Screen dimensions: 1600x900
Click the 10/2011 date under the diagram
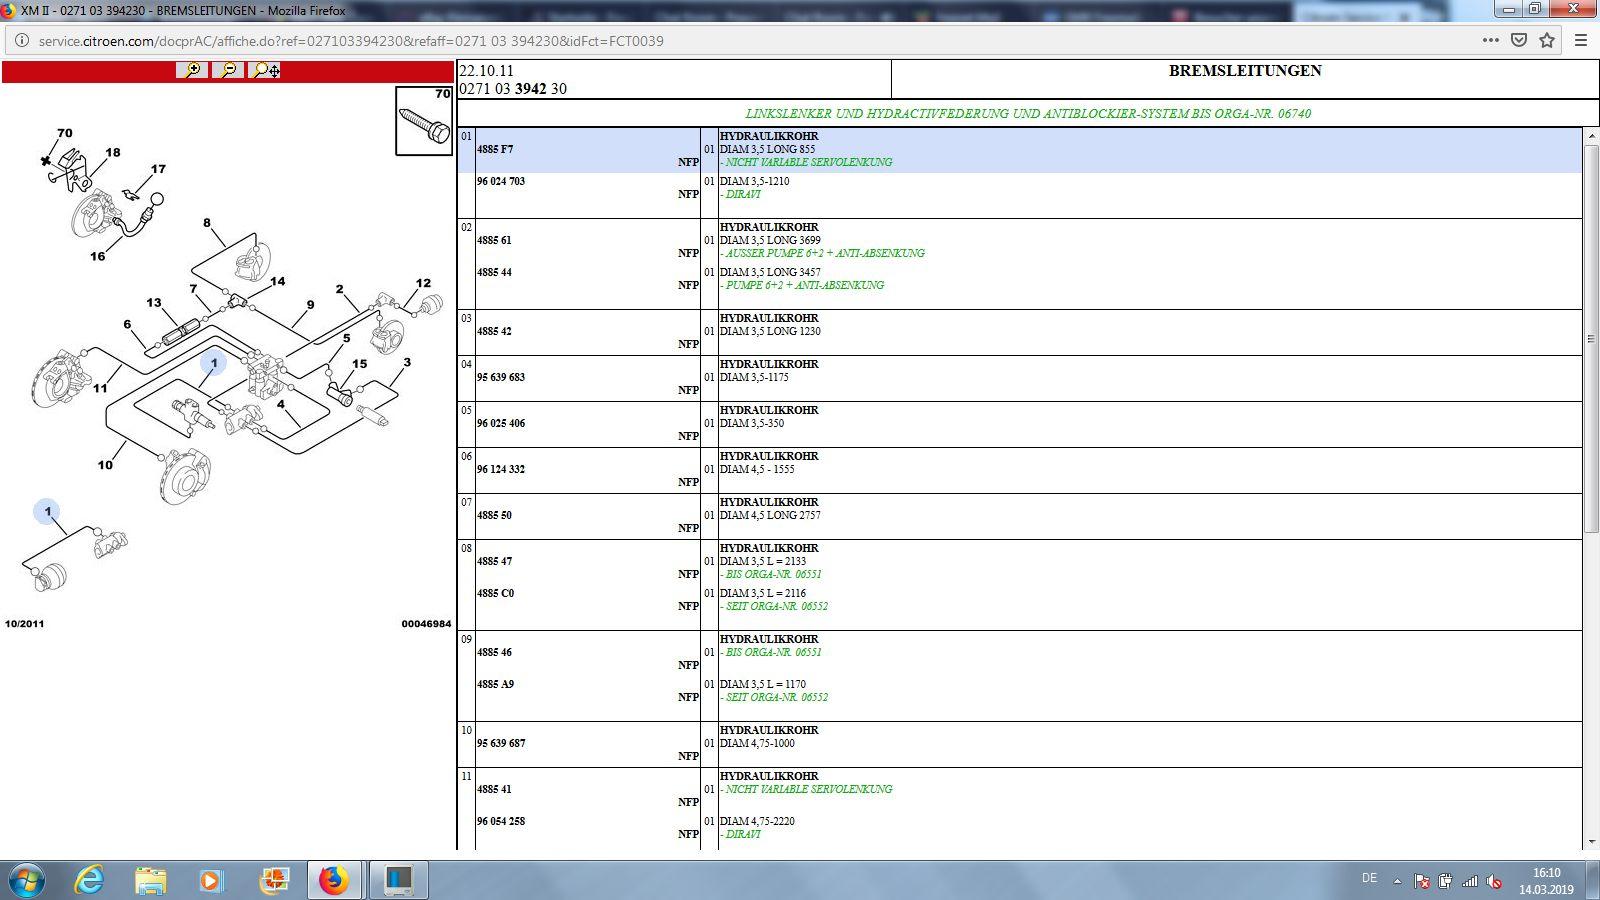[x=25, y=624]
